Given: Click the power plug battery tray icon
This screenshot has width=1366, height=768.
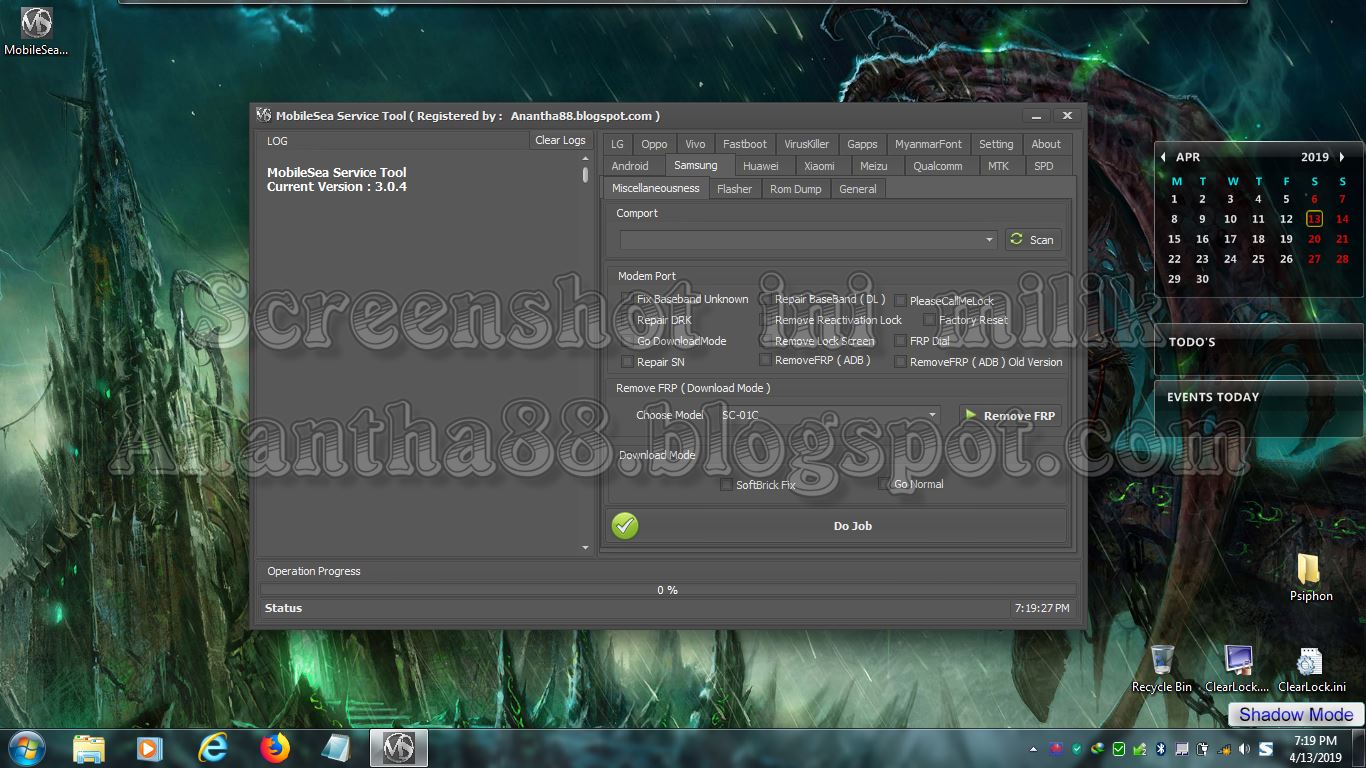Looking at the screenshot, I should tap(1203, 748).
